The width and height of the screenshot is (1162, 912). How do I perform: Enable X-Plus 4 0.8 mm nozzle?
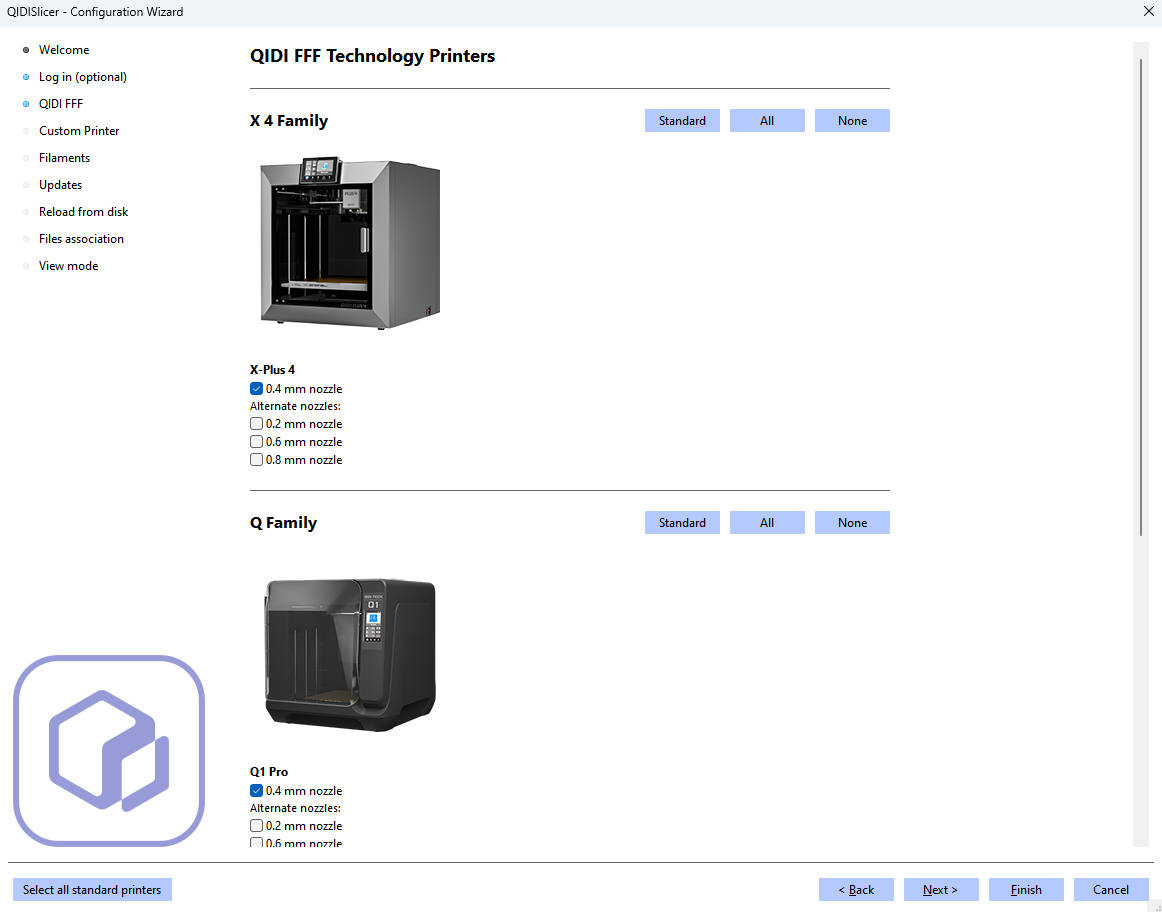[x=257, y=460]
